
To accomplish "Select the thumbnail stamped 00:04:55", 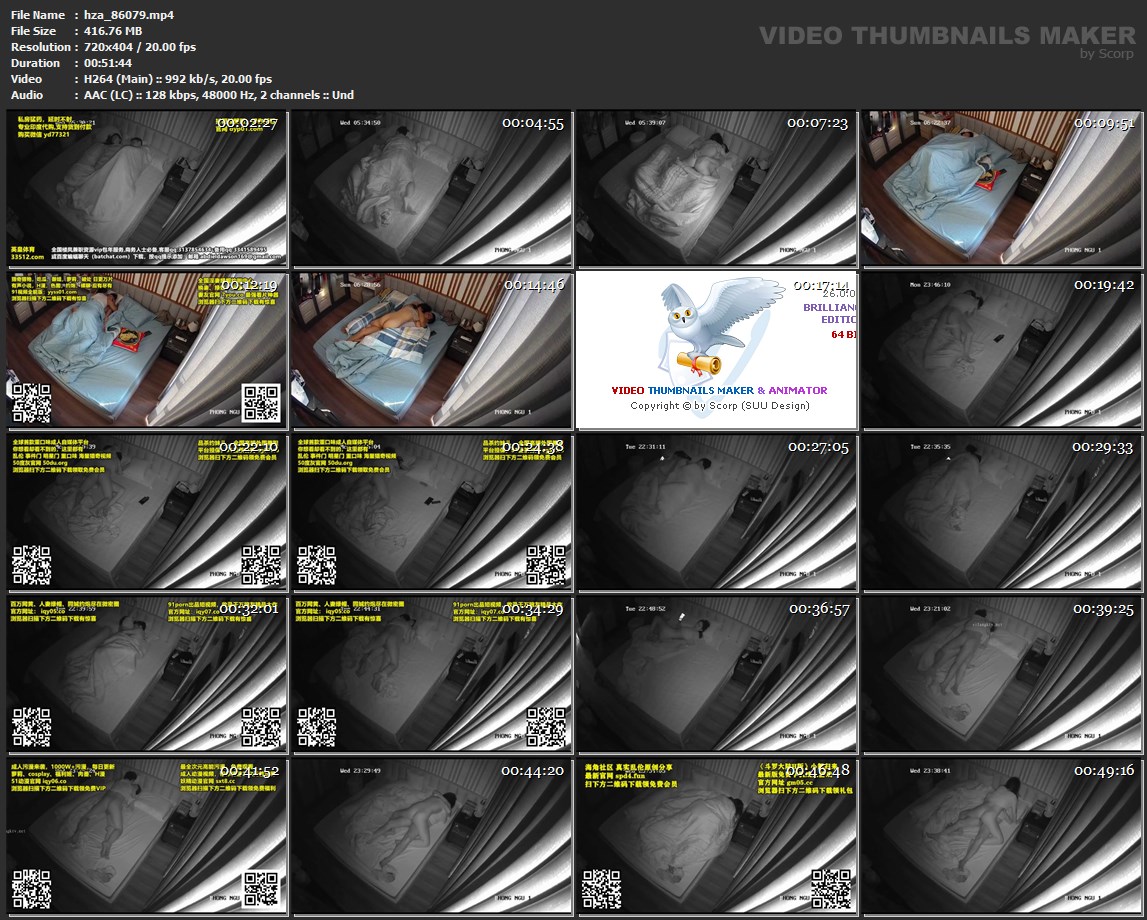I will click(432, 189).
